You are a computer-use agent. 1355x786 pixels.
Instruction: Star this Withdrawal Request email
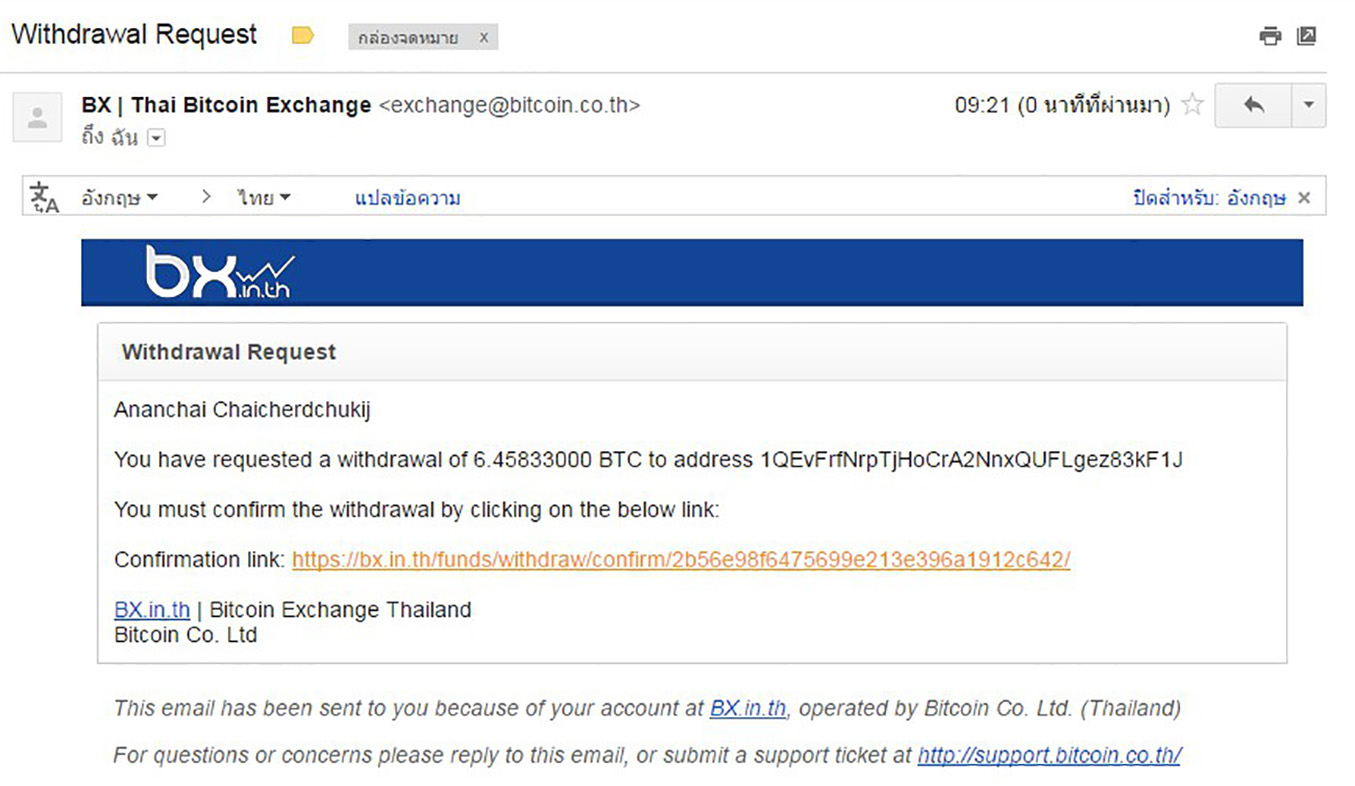click(1192, 105)
